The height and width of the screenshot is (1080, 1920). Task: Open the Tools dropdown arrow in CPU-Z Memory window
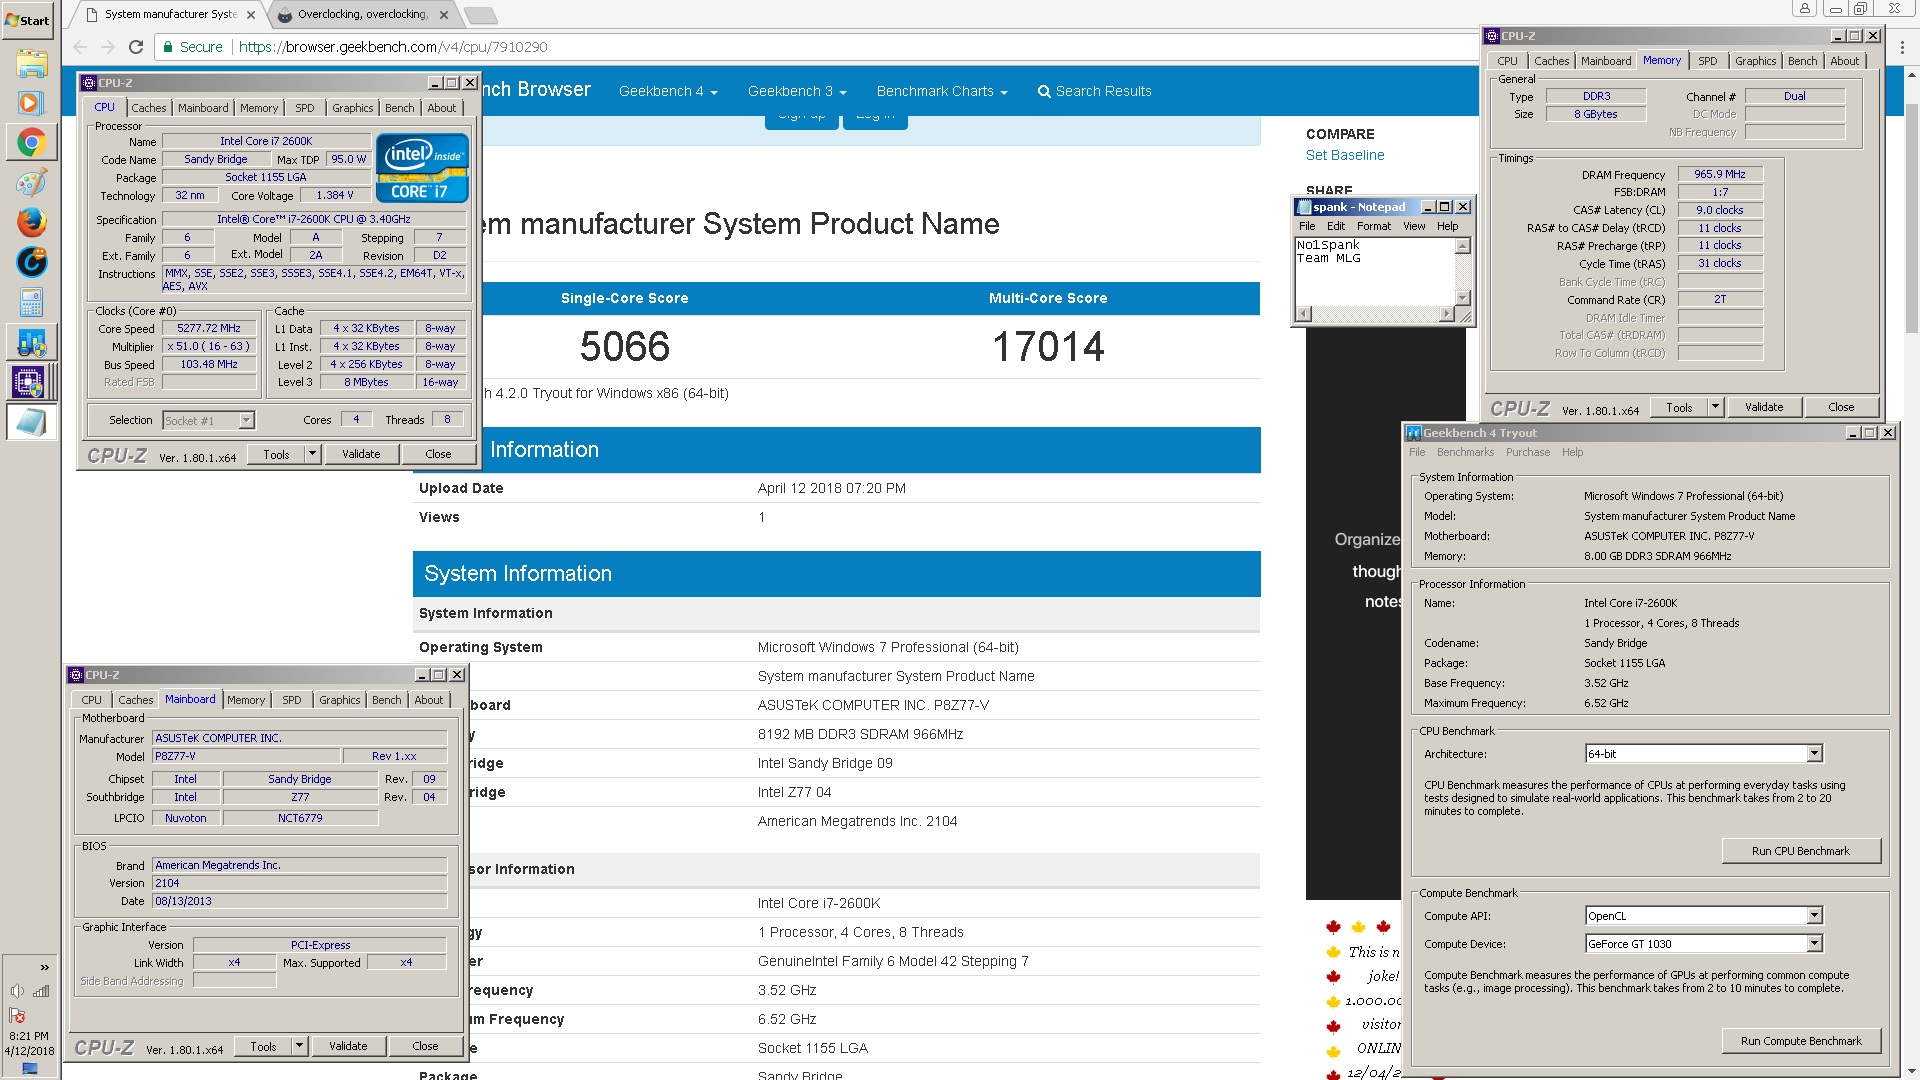coord(1715,407)
